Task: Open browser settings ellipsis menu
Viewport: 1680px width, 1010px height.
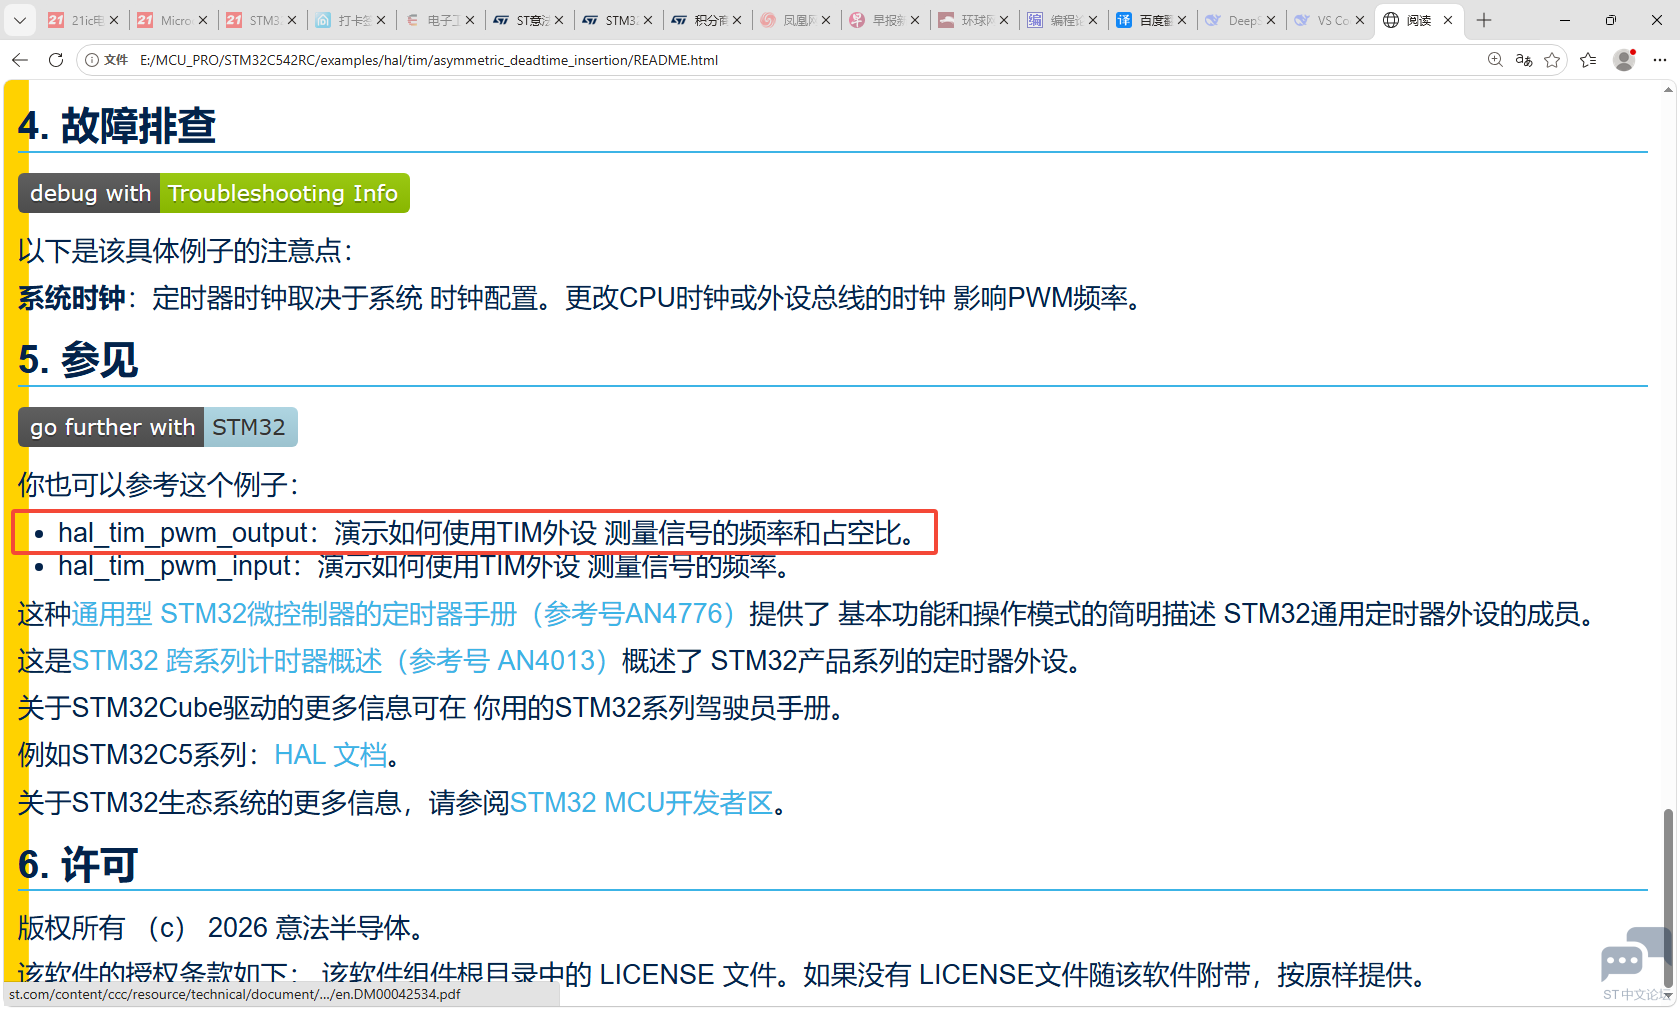Action: (x=1660, y=60)
